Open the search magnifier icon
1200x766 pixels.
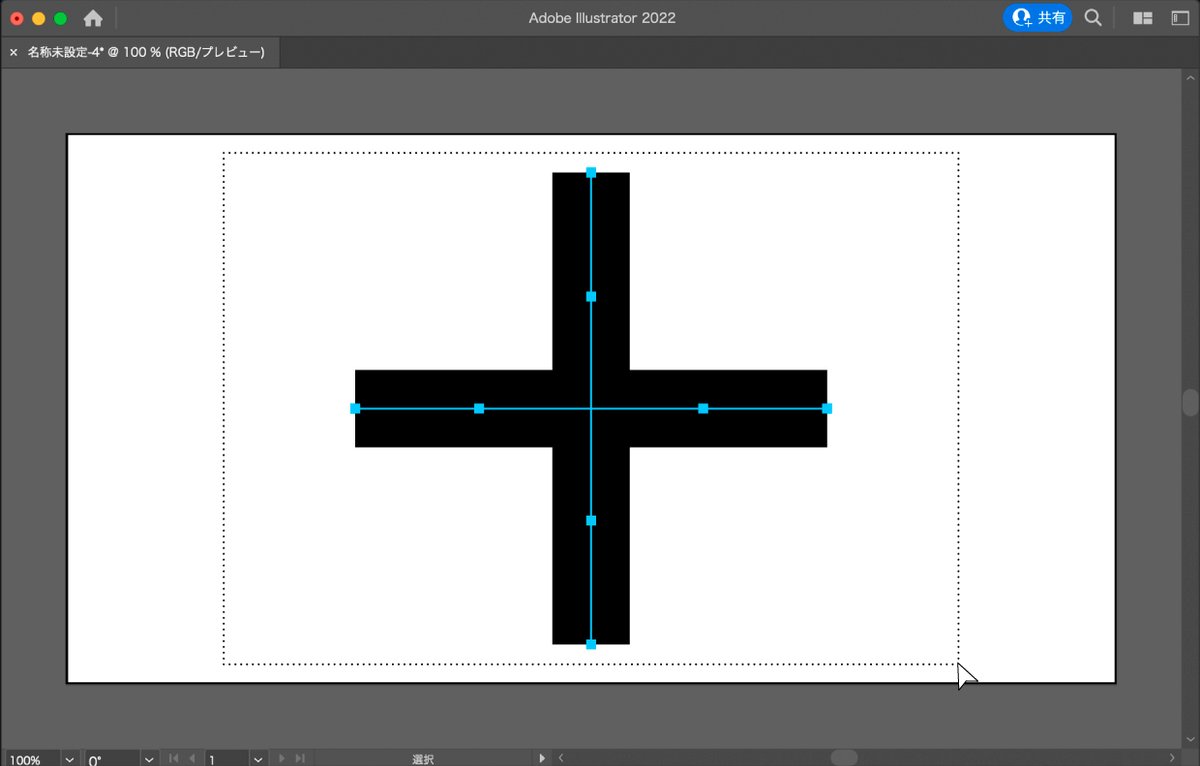click(1094, 18)
